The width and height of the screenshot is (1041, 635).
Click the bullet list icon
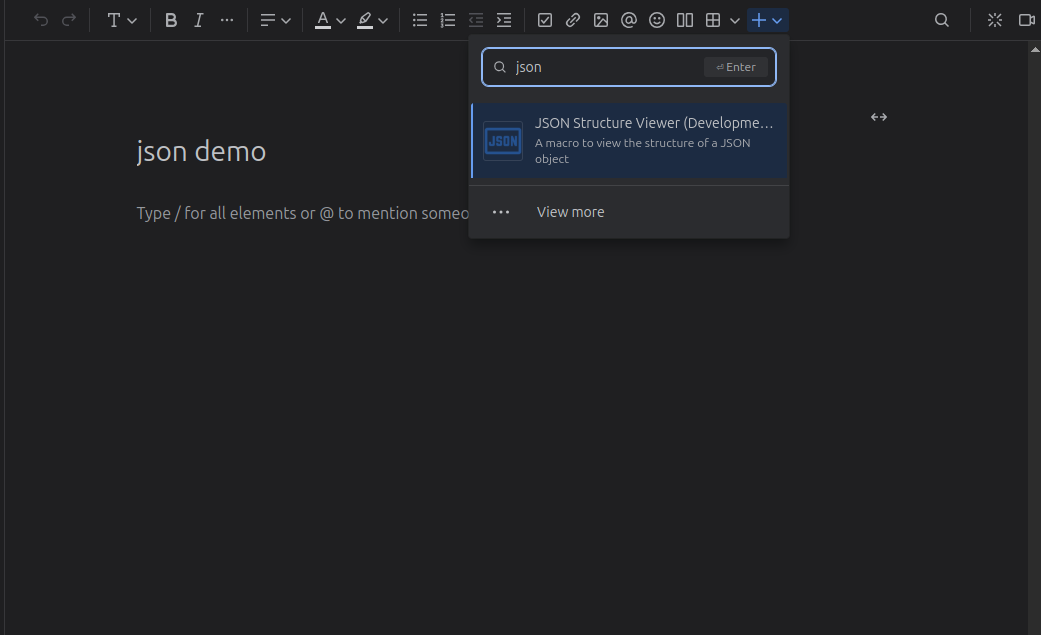pyautogui.click(x=420, y=20)
